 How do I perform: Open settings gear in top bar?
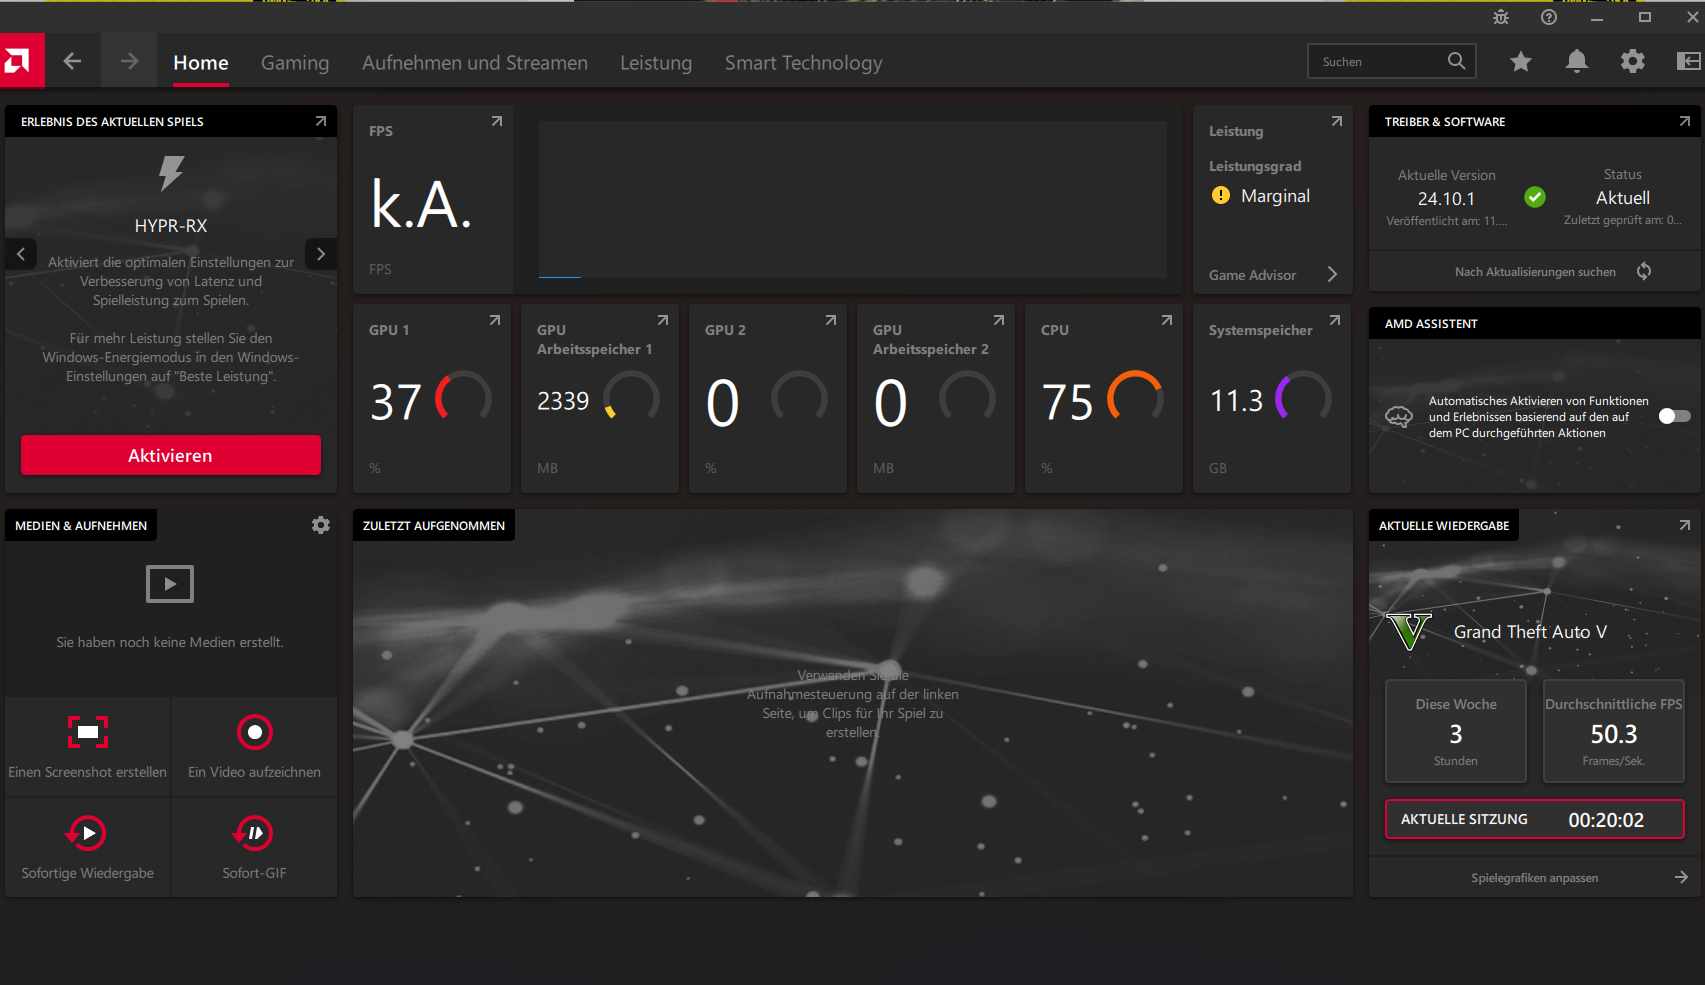(1633, 62)
